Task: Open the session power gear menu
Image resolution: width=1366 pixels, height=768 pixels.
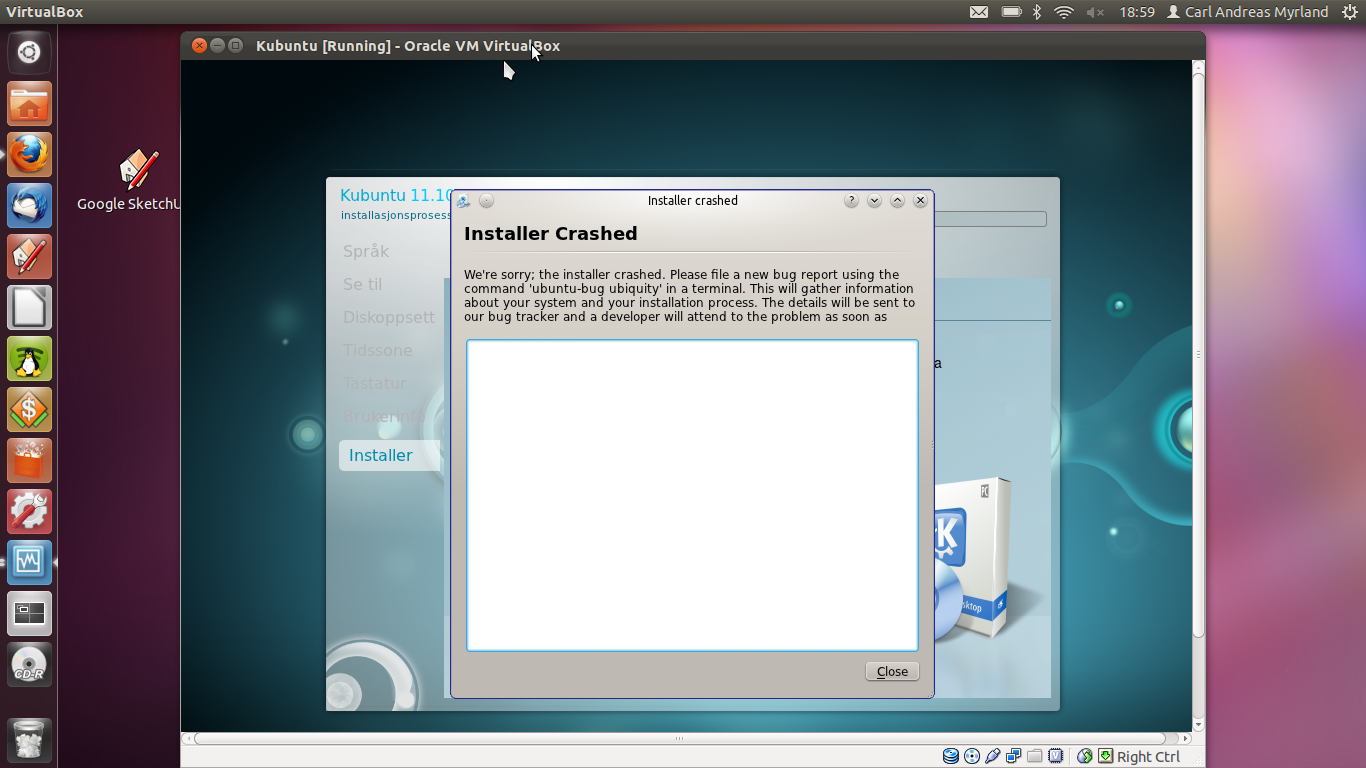Action: click(x=1349, y=12)
